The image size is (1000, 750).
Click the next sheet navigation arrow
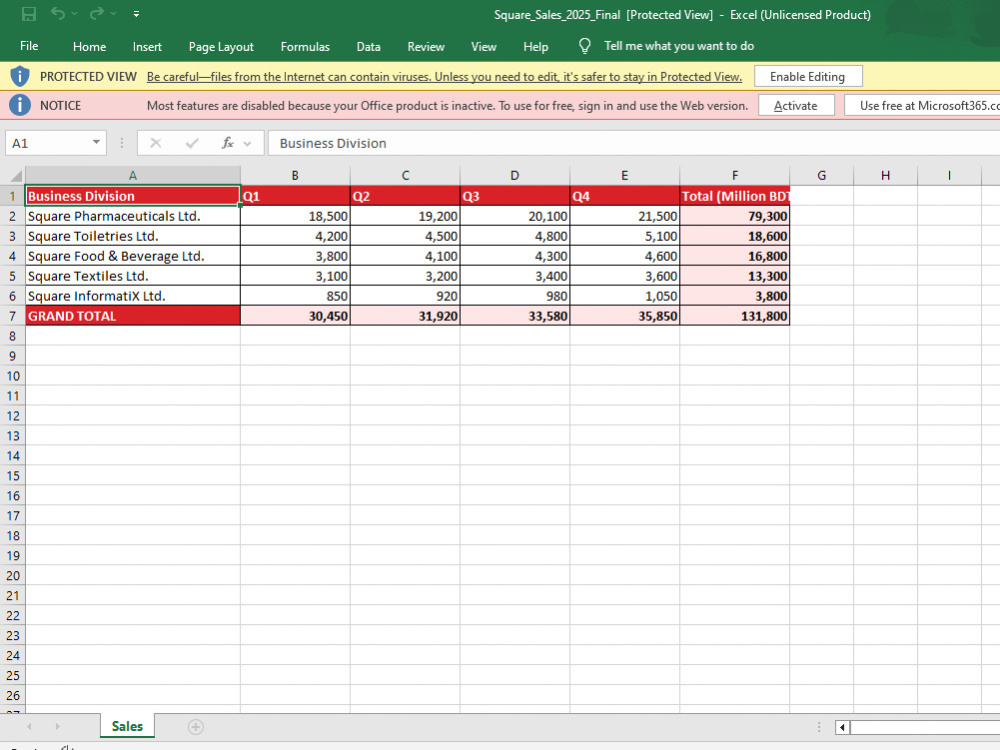point(57,726)
